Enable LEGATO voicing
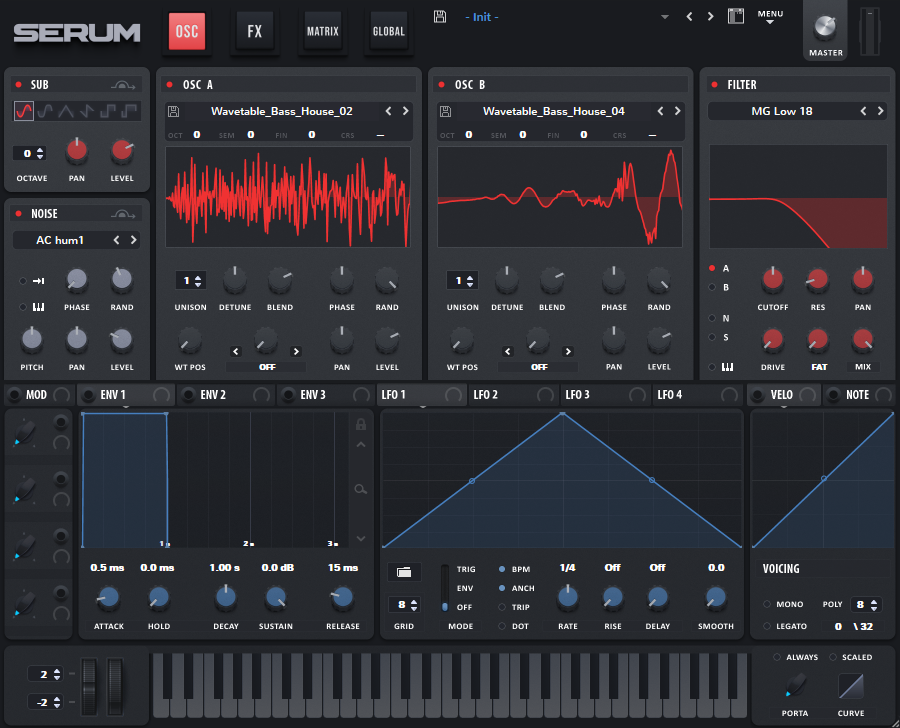 767,626
